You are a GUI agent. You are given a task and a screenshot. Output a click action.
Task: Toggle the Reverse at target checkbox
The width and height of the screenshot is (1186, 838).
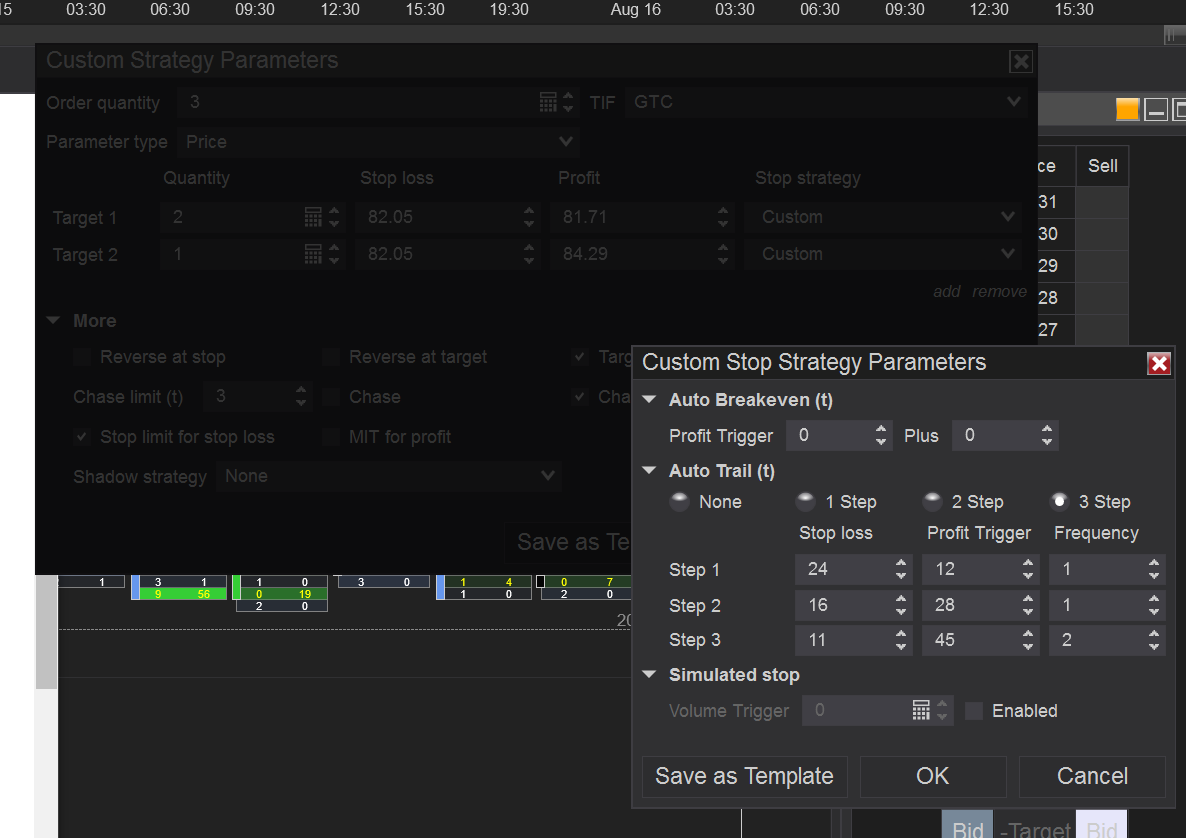(331, 357)
